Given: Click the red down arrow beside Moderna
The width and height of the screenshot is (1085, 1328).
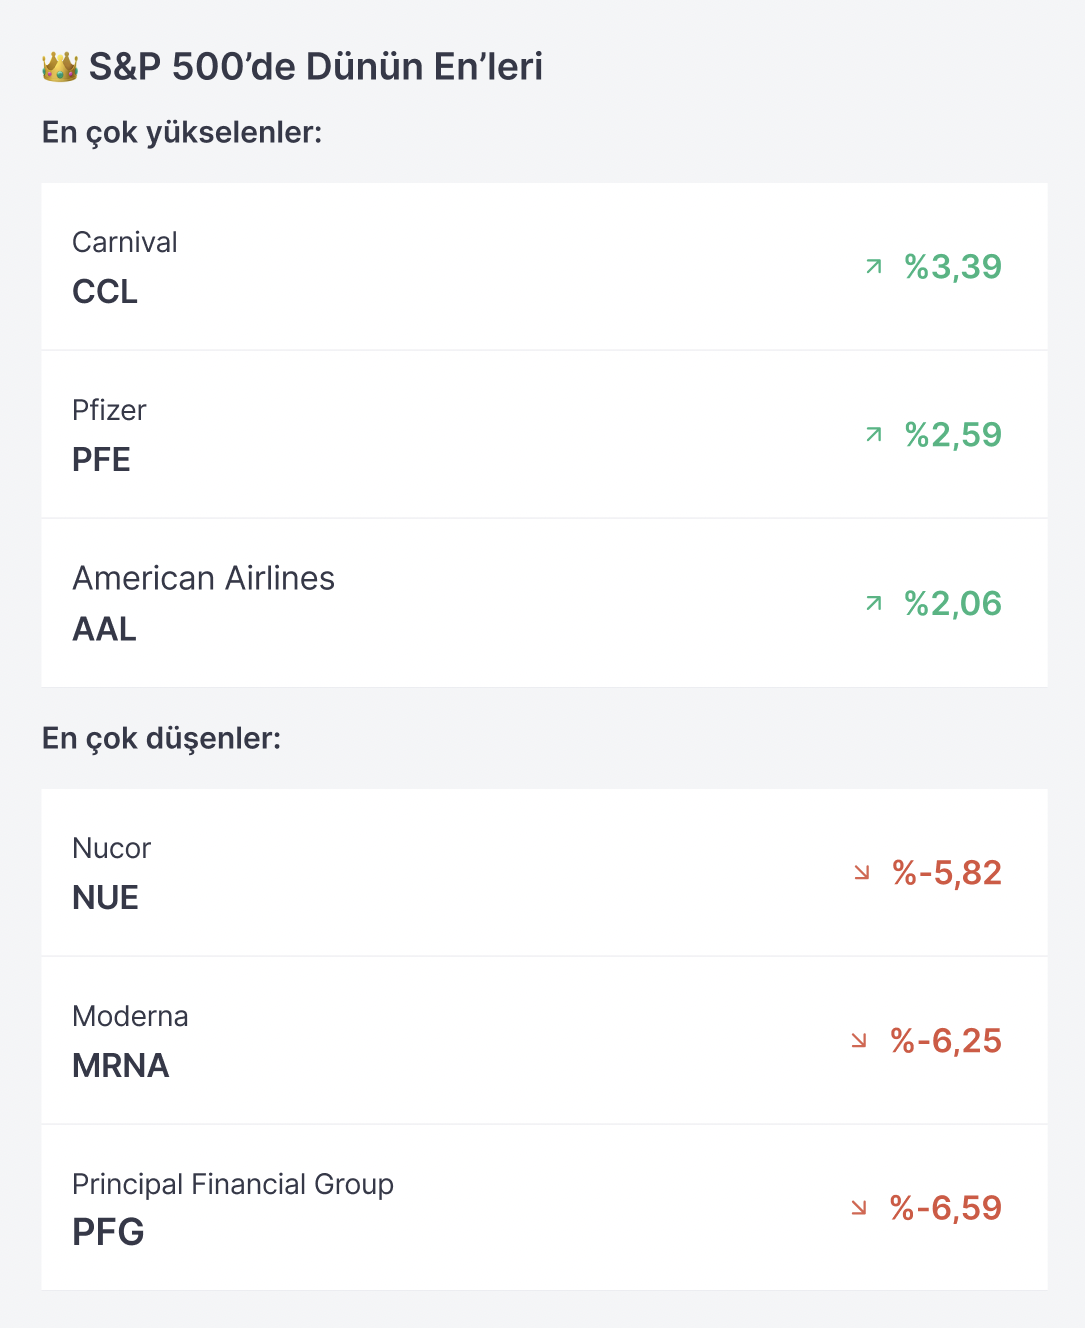Looking at the screenshot, I should click(859, 1041).
